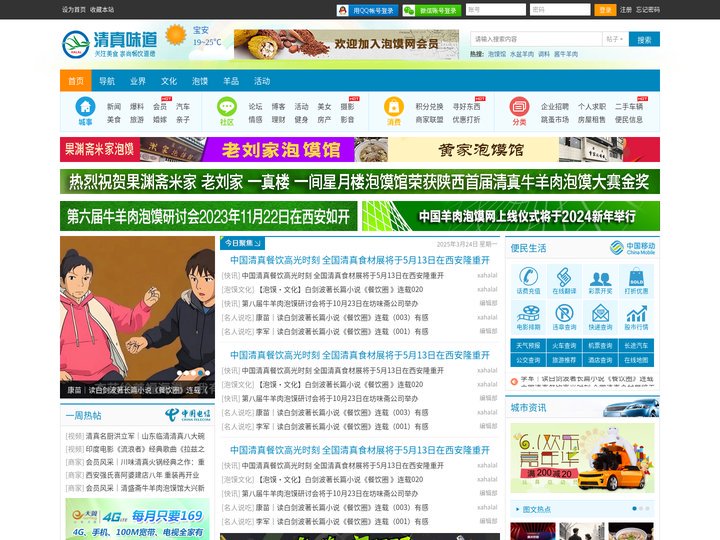
Task: Click the 微信帐号登录 button
Action: coord(432,10)
